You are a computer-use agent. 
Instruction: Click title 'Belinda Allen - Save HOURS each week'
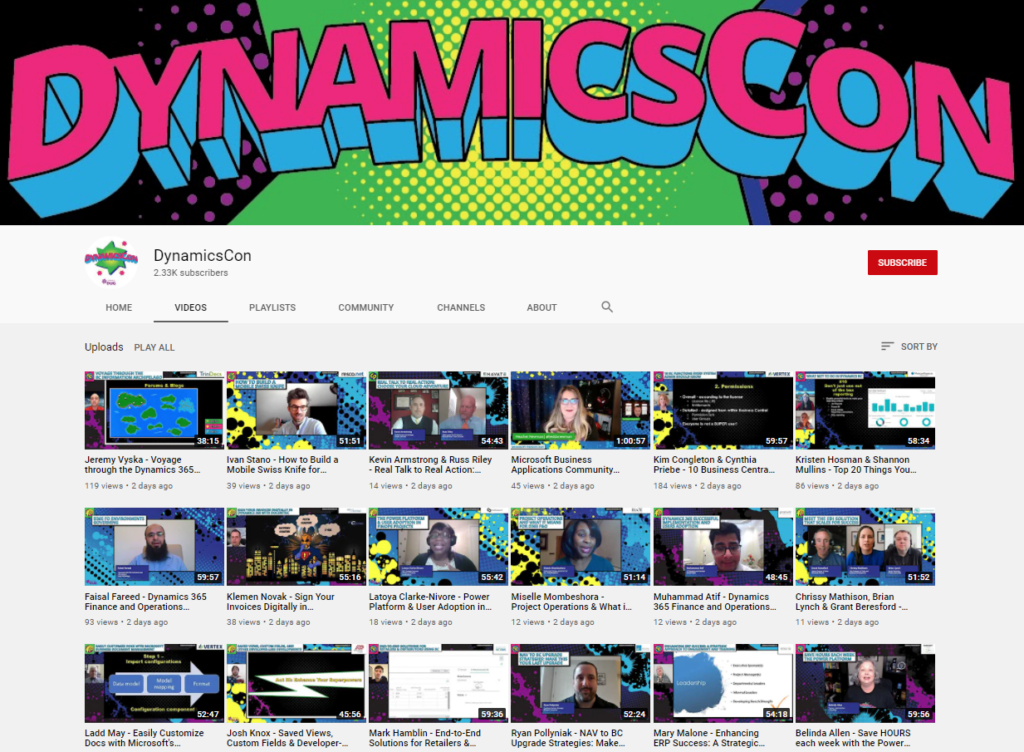pos(853,738)
